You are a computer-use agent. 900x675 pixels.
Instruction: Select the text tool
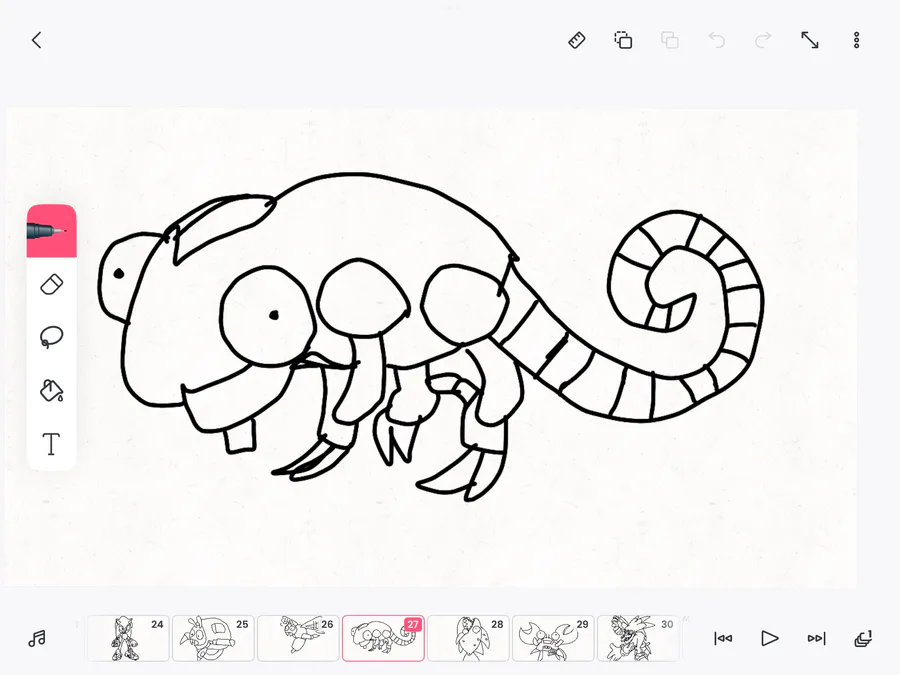click(52, 444)
